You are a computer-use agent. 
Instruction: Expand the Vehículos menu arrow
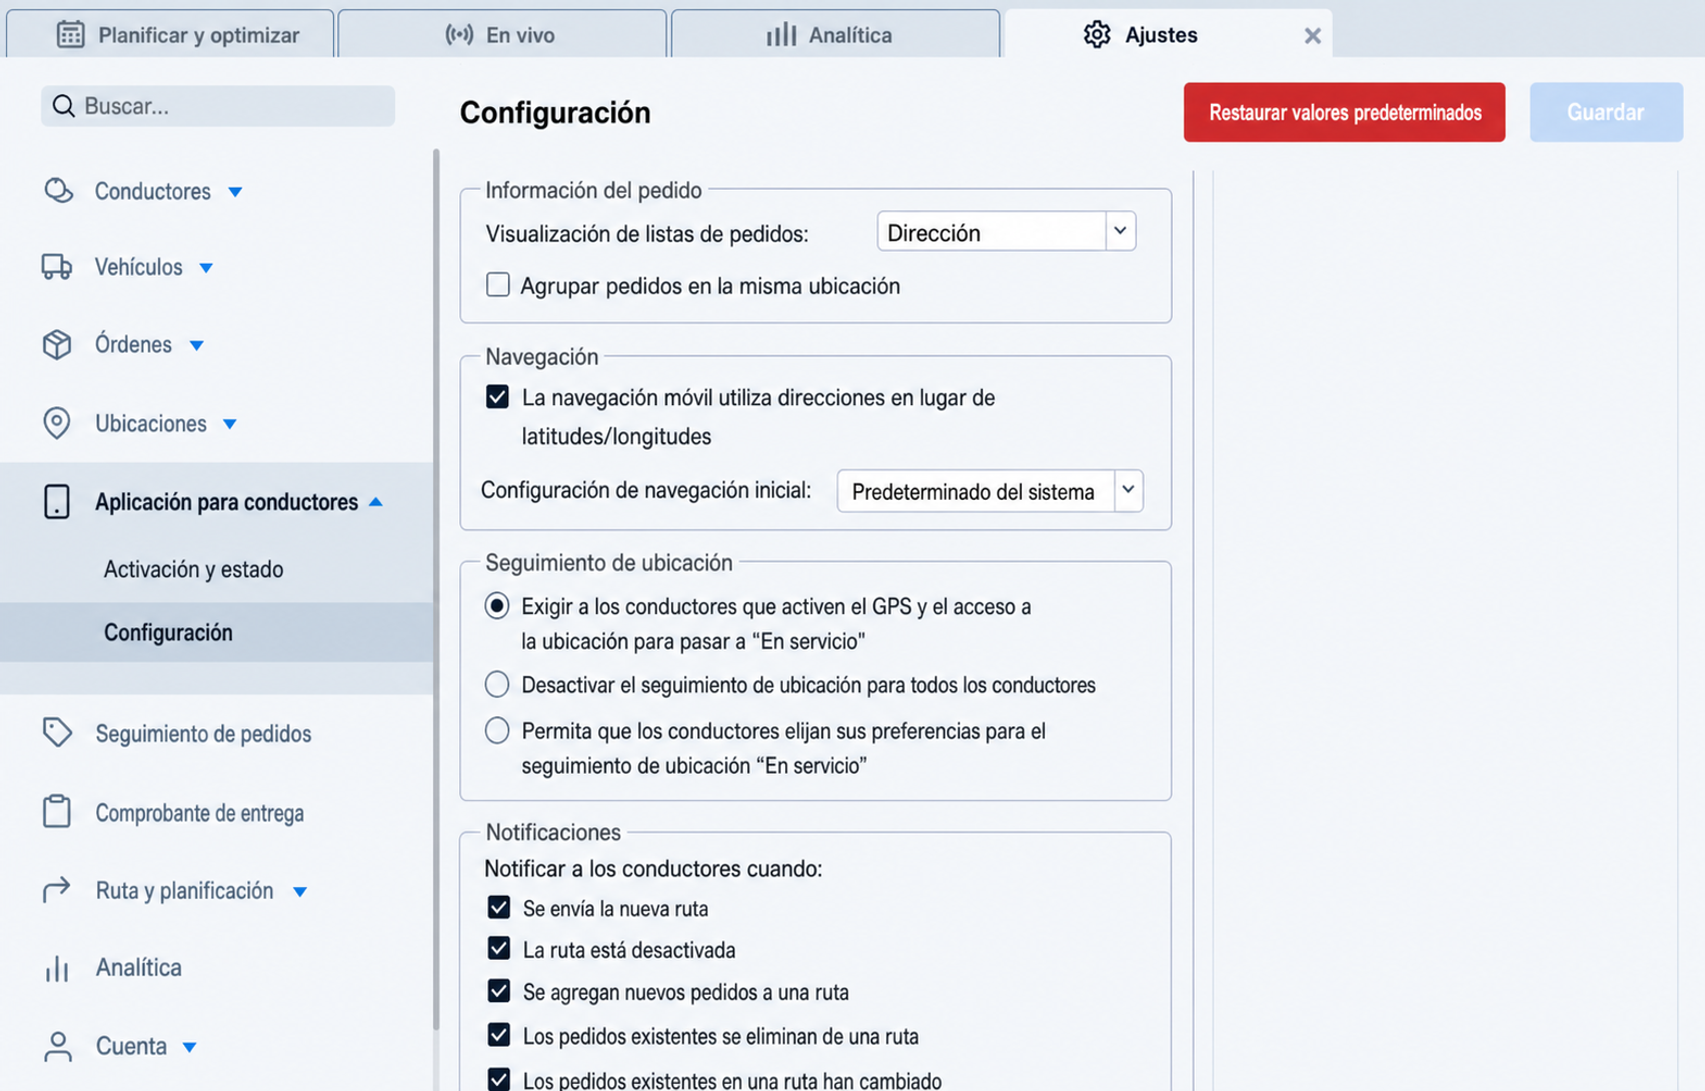coord(206,268)
